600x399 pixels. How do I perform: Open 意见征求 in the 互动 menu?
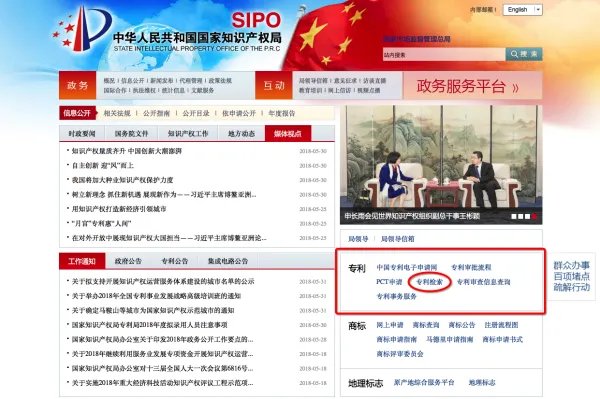345,81
